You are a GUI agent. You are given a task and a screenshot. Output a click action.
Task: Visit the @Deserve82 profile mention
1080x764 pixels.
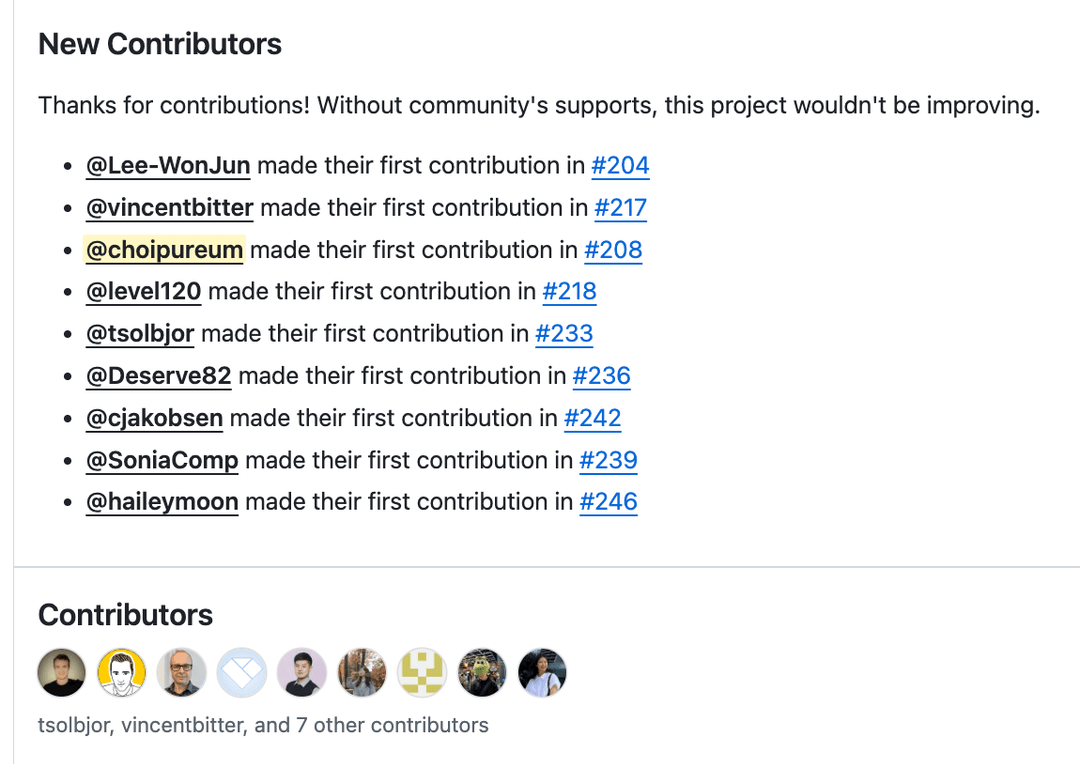(x=159, y=376)
